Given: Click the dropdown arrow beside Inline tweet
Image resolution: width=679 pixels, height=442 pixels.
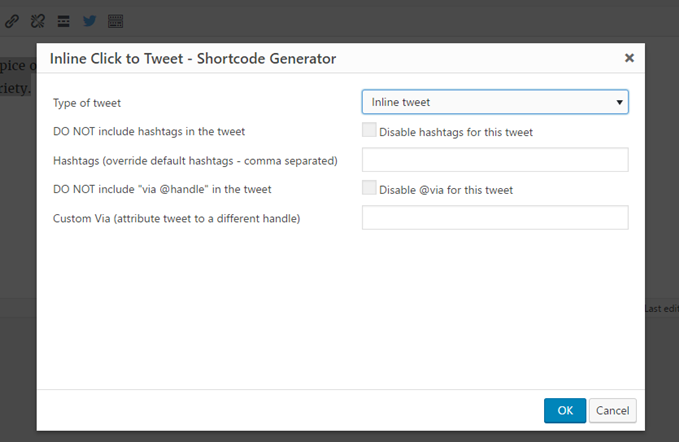Looking at the screenshot, I should (619, 102).
